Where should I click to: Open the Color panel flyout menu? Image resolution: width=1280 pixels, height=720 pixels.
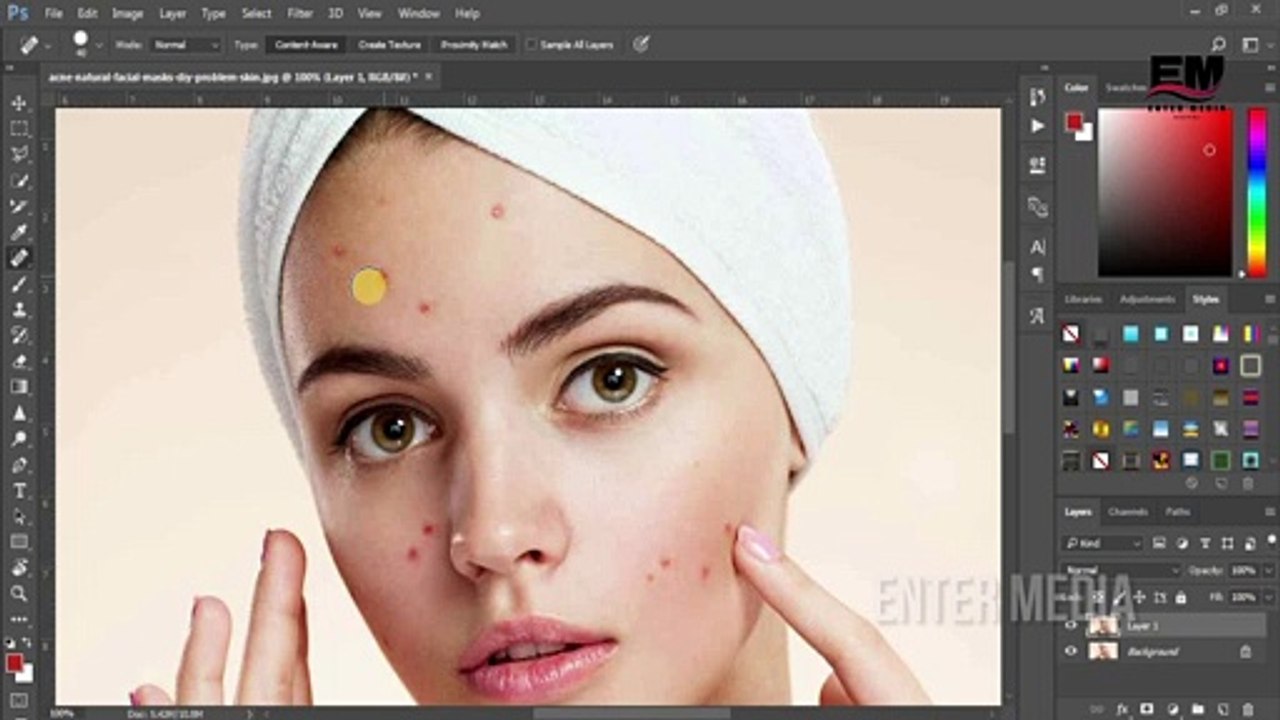click(x=1269, y=88)
